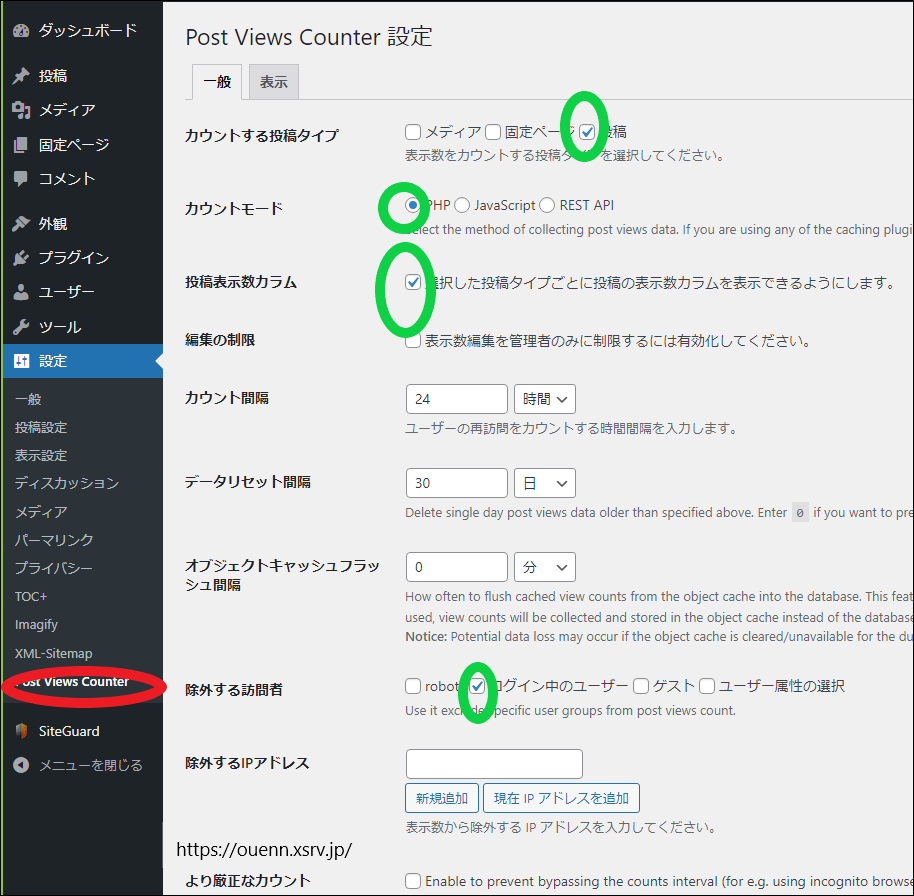Click the Dashboard gauge icon
914x896 pixels.
click(x=21, y=31)
